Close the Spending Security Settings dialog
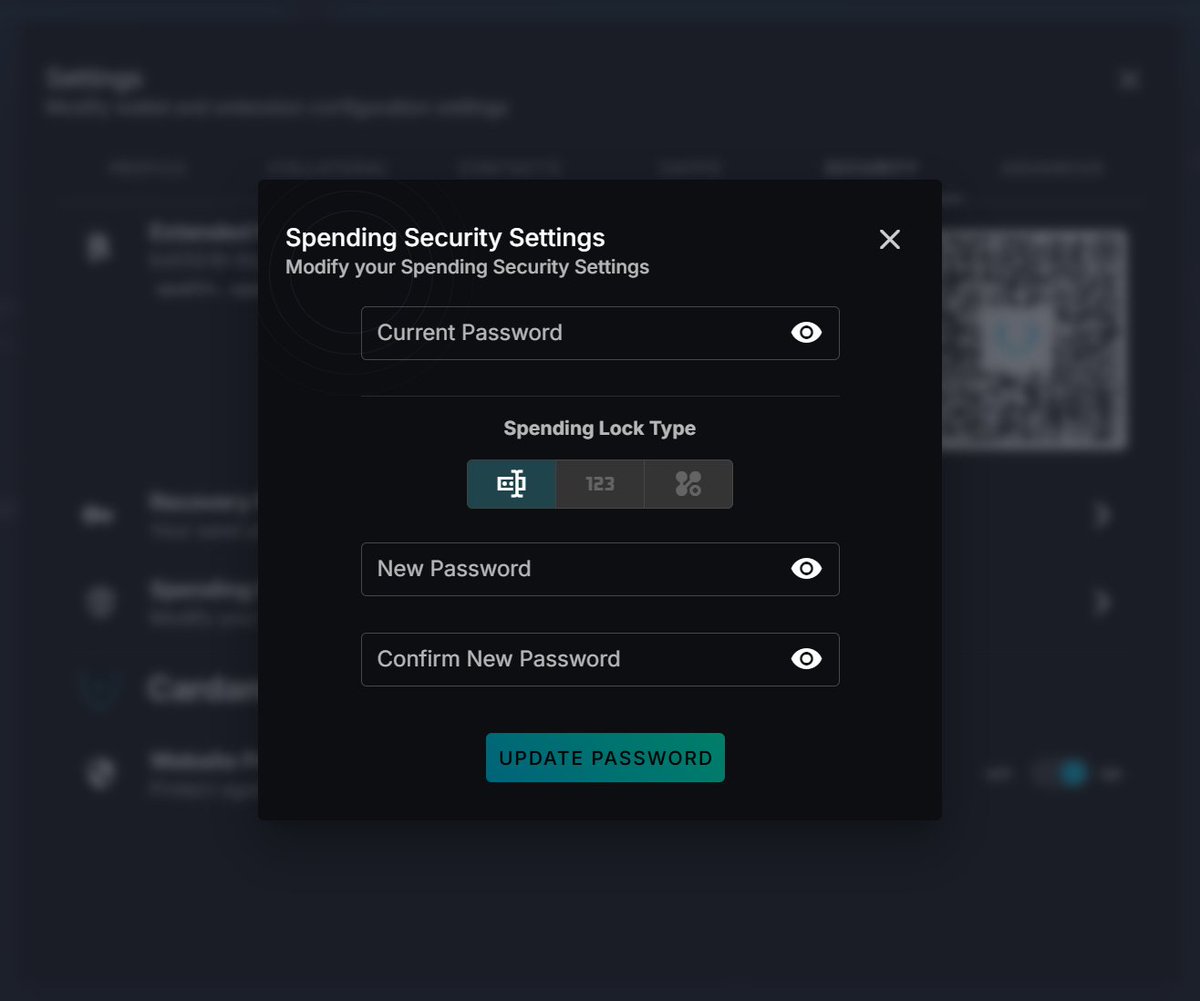Screen dimensions: 1200x1001 [890, 239]
